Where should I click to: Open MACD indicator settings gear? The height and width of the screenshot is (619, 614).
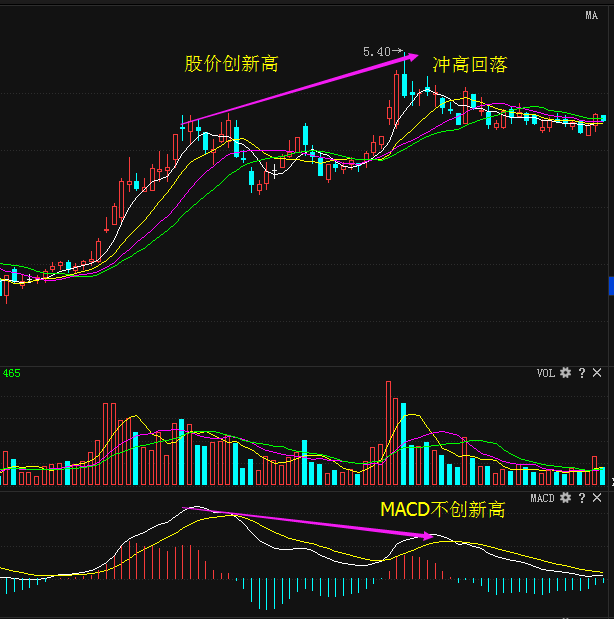point(565,498)
